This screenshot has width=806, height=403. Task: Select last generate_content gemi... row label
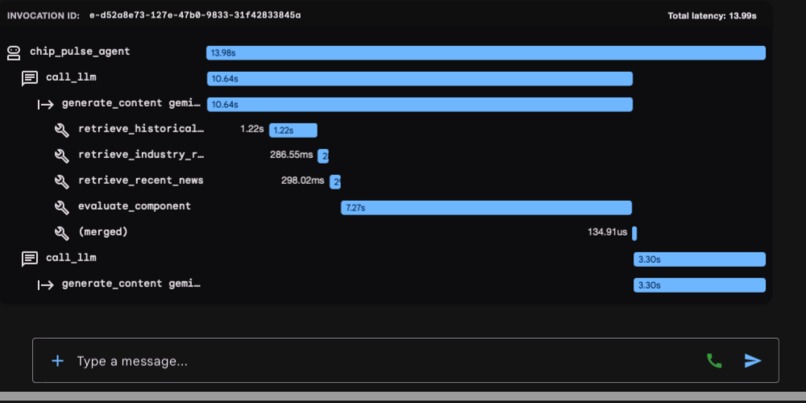(x=131, y=284)
